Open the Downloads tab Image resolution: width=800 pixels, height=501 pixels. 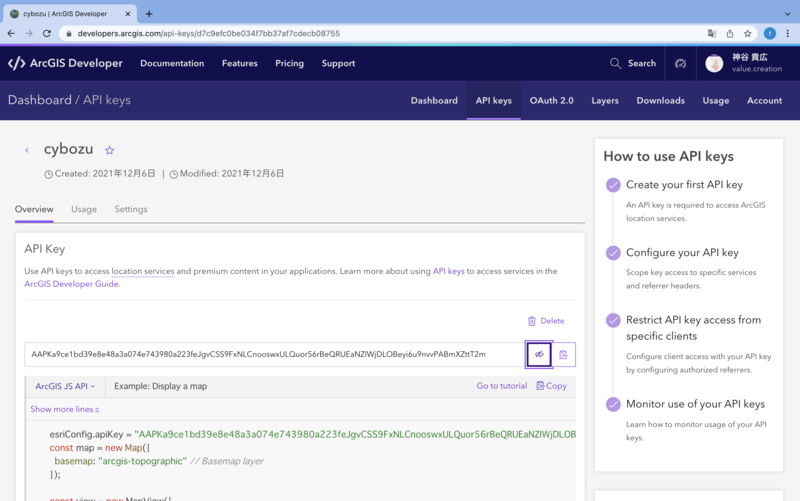point(660,101)
